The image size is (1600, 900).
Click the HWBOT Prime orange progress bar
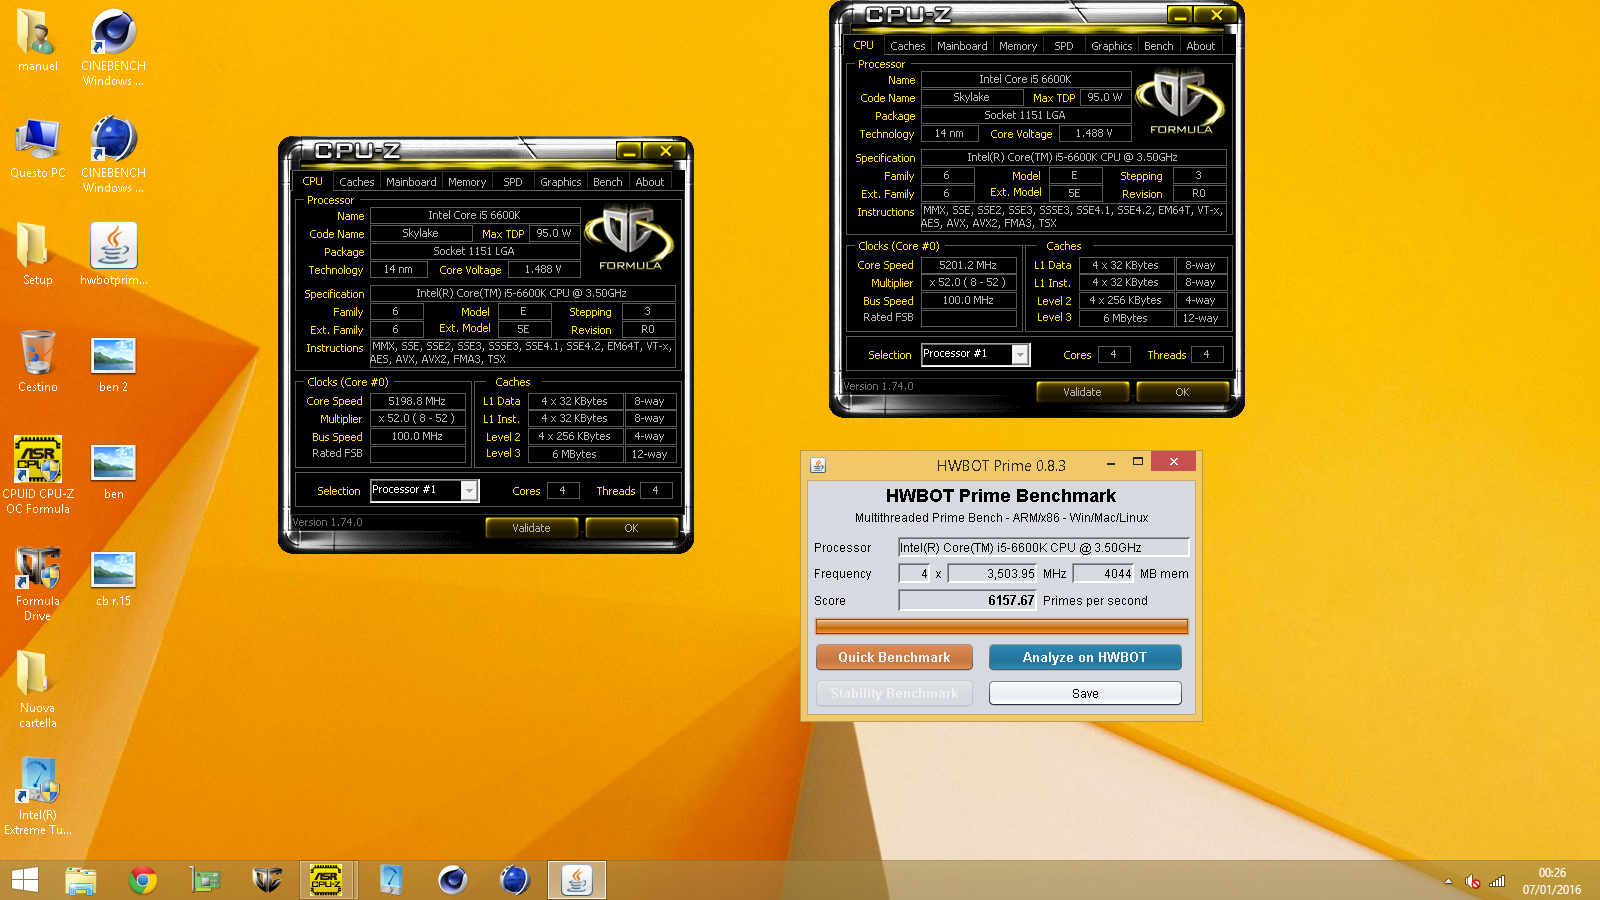1001,627
